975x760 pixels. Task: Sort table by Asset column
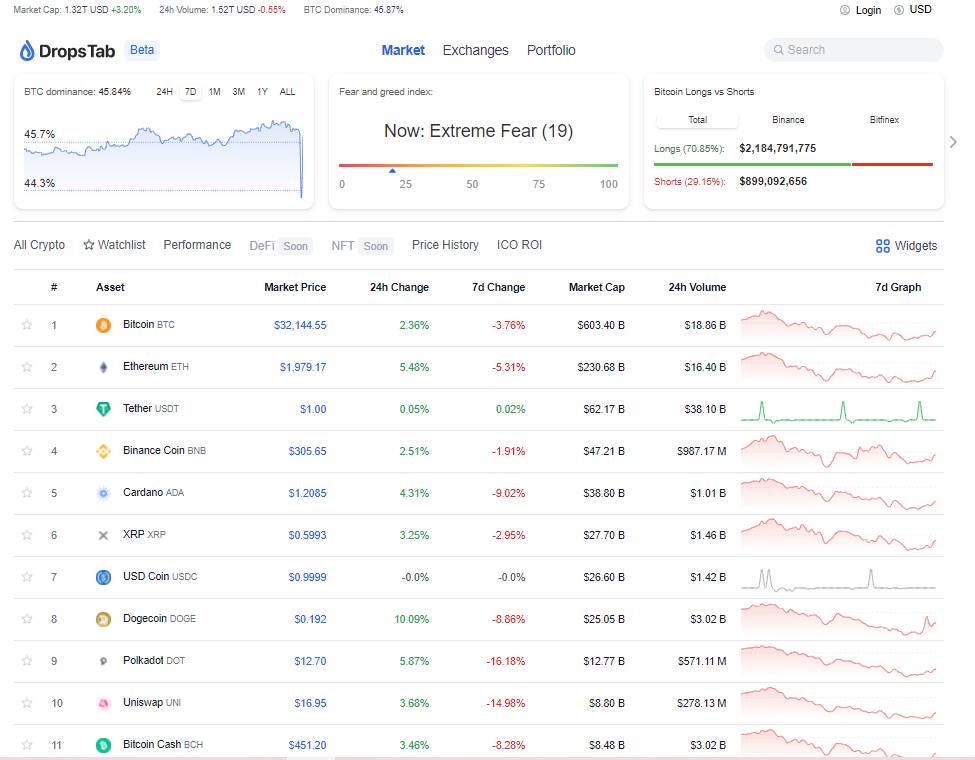(110, 287)
